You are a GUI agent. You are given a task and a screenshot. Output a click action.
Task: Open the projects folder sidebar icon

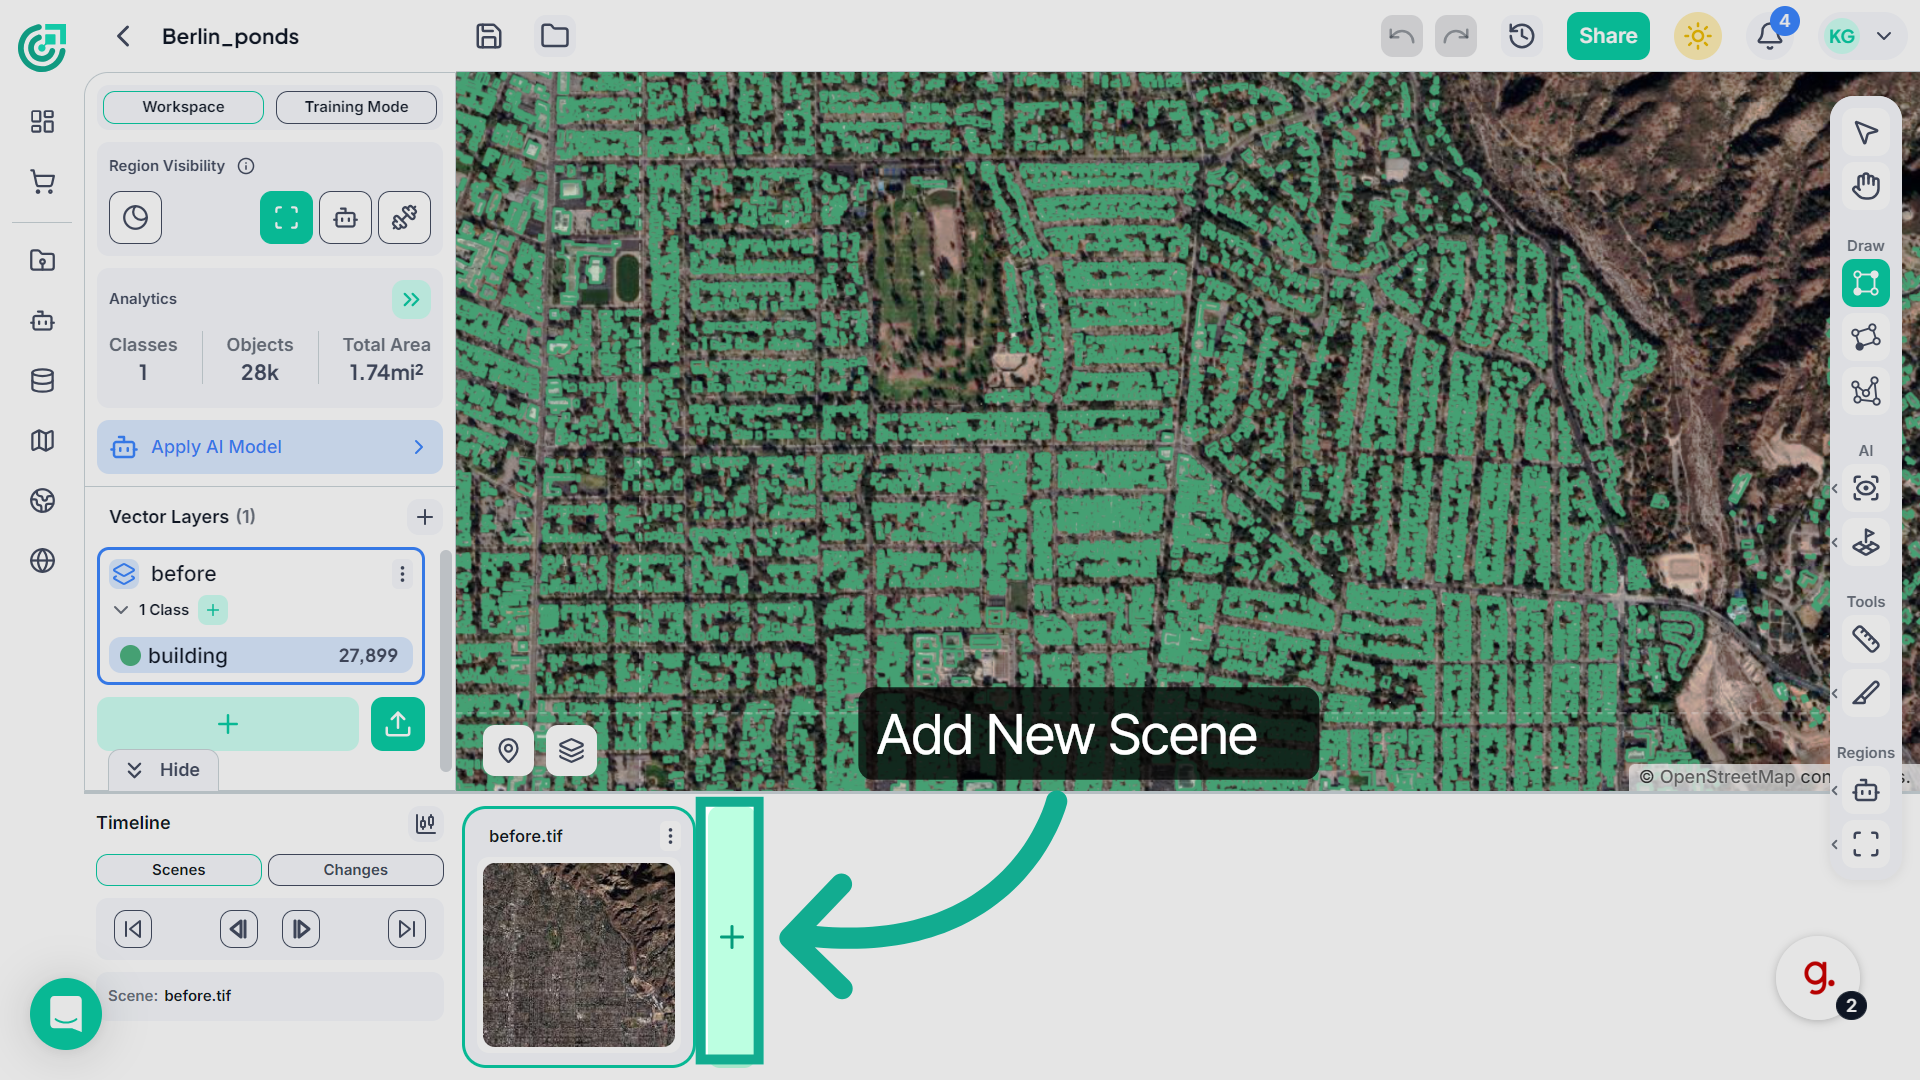pyautogui.click(x=42, y=261)
